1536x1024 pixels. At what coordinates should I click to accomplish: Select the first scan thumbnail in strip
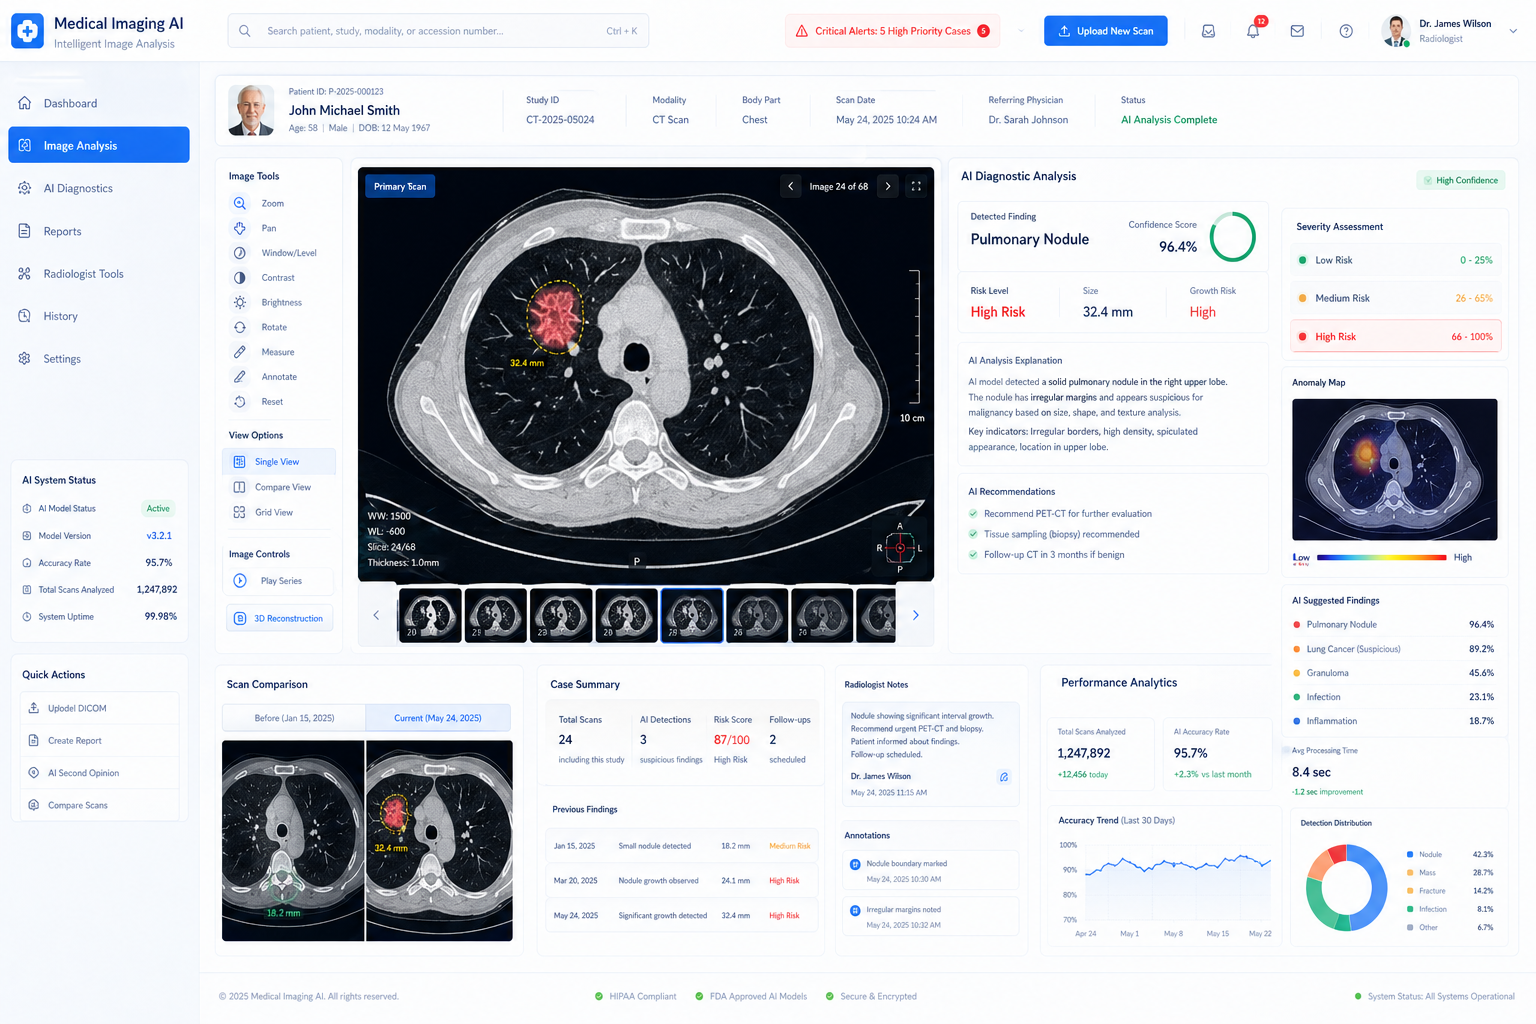[x=430, y=615]
